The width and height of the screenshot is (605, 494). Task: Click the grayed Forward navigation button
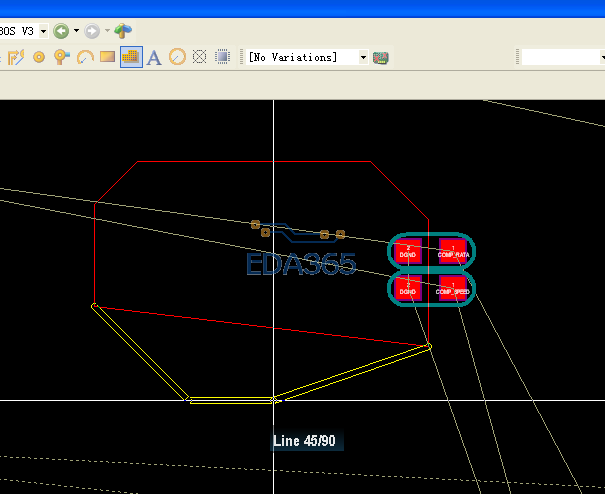pyautogui.click(x=92, y=31)
